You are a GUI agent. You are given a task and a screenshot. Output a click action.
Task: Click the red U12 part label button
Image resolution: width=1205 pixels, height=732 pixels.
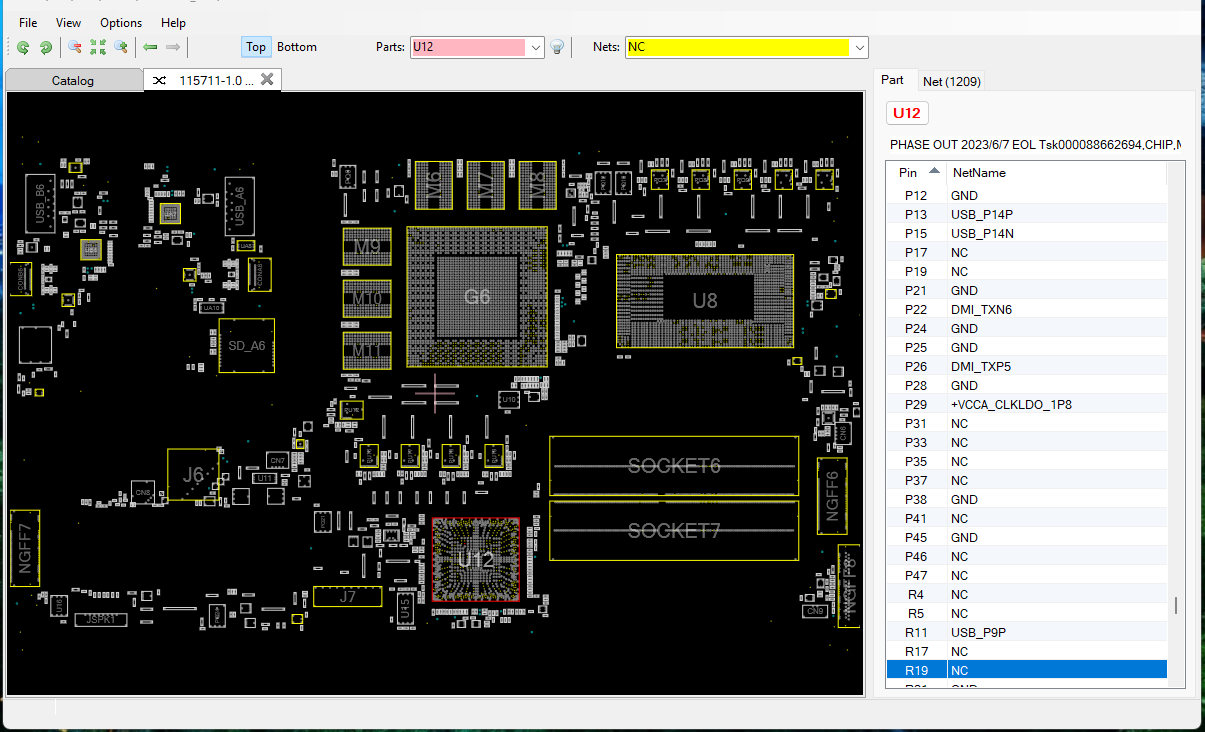tap(907, 113)
